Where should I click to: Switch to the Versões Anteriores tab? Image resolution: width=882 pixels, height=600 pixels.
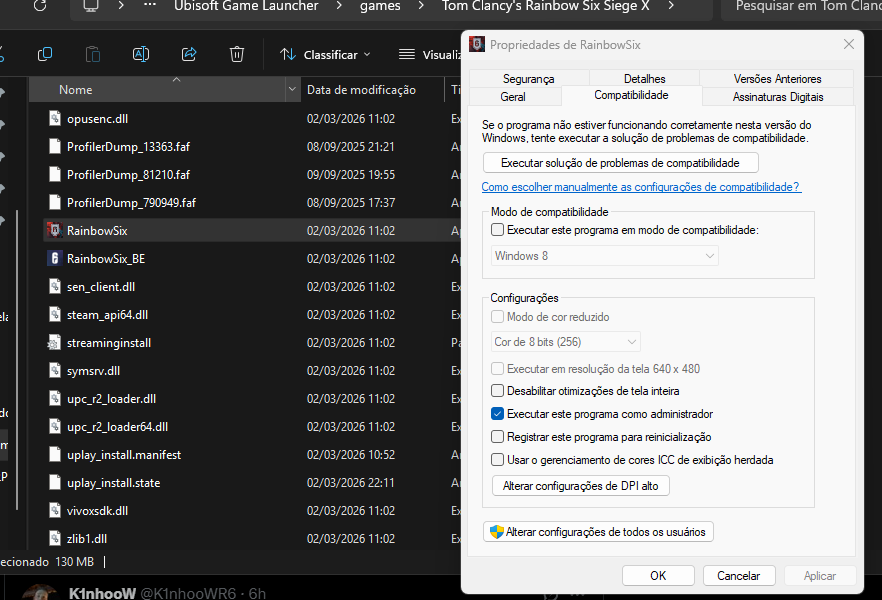click(x=777, y=79)
